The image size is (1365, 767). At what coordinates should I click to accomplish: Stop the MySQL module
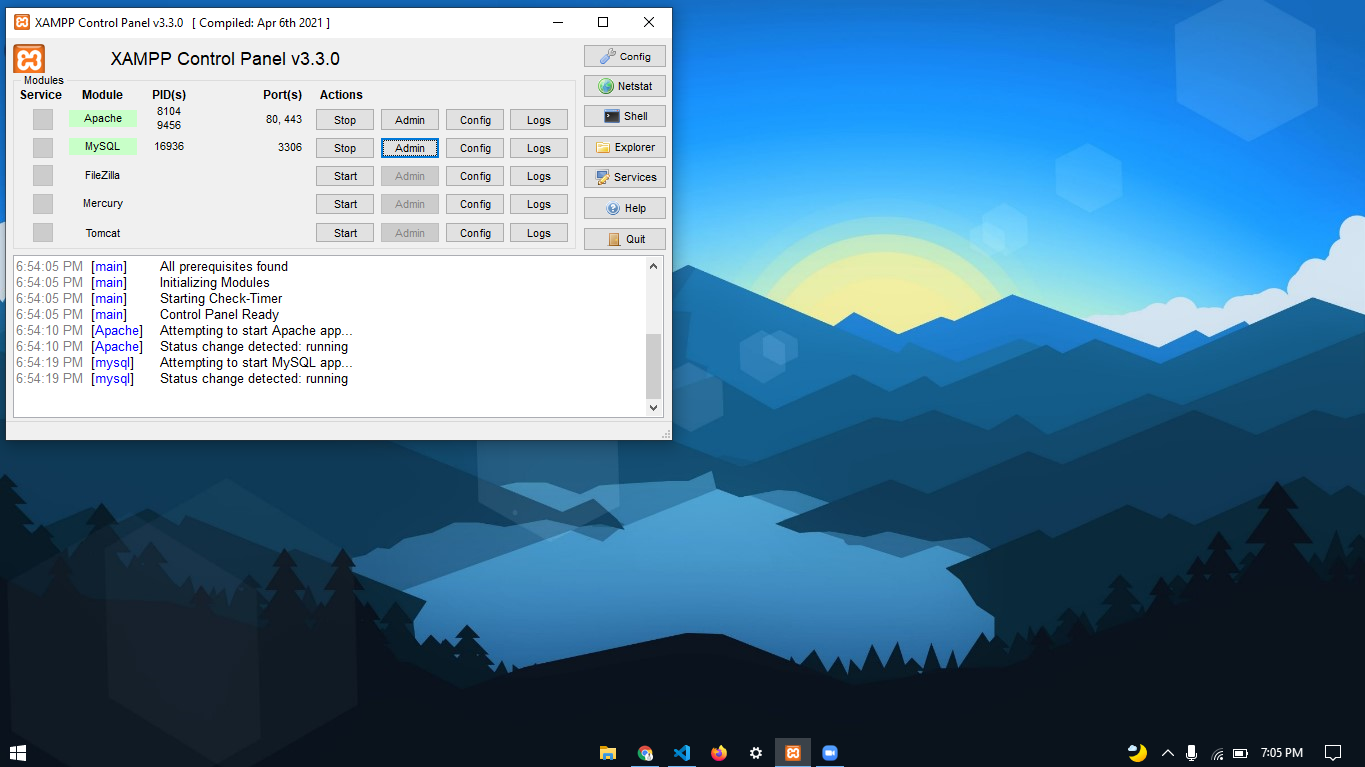(345, 148)
